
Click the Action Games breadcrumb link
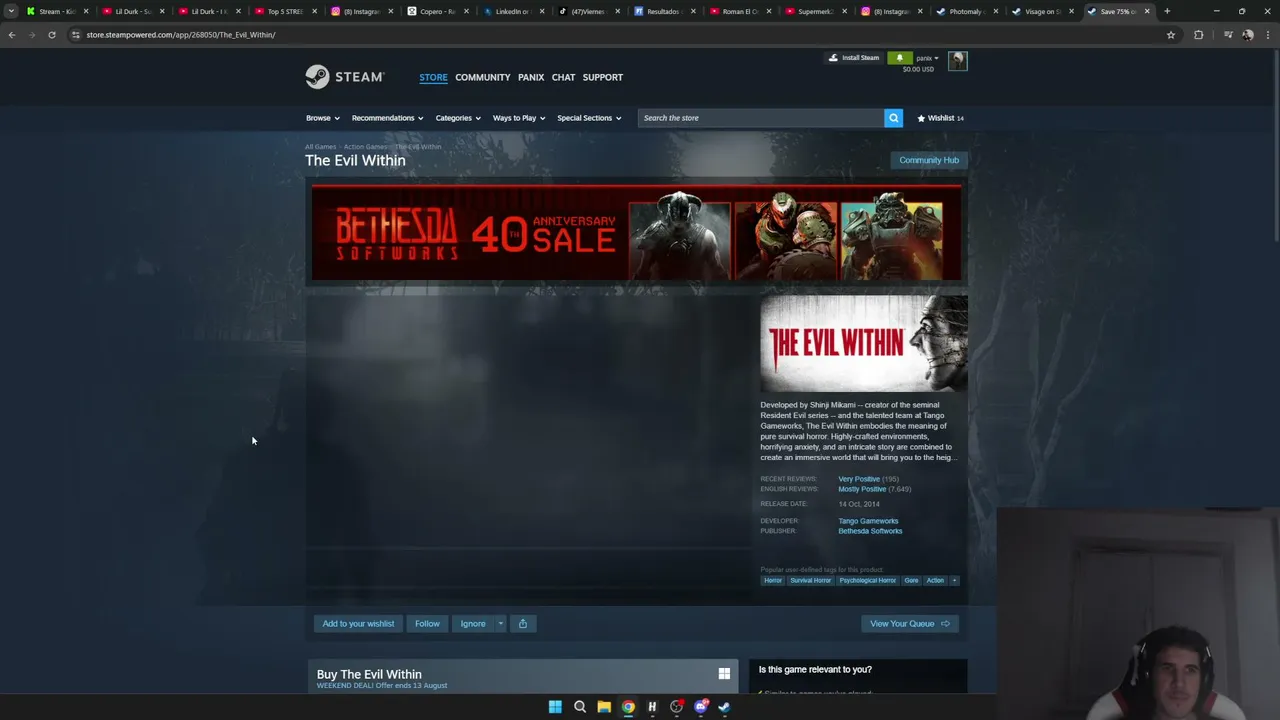pyautogui.click(x=365, y=147)
